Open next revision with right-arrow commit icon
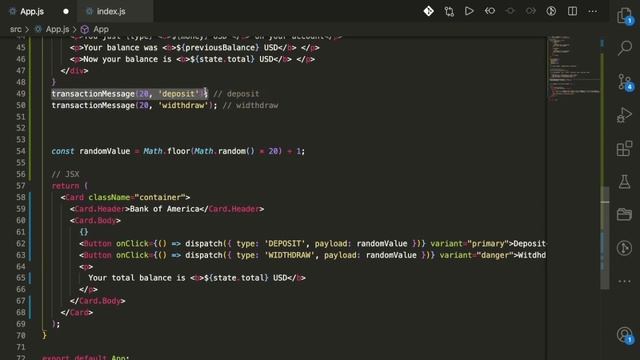The image size is (640, 360). click(531, 11)
